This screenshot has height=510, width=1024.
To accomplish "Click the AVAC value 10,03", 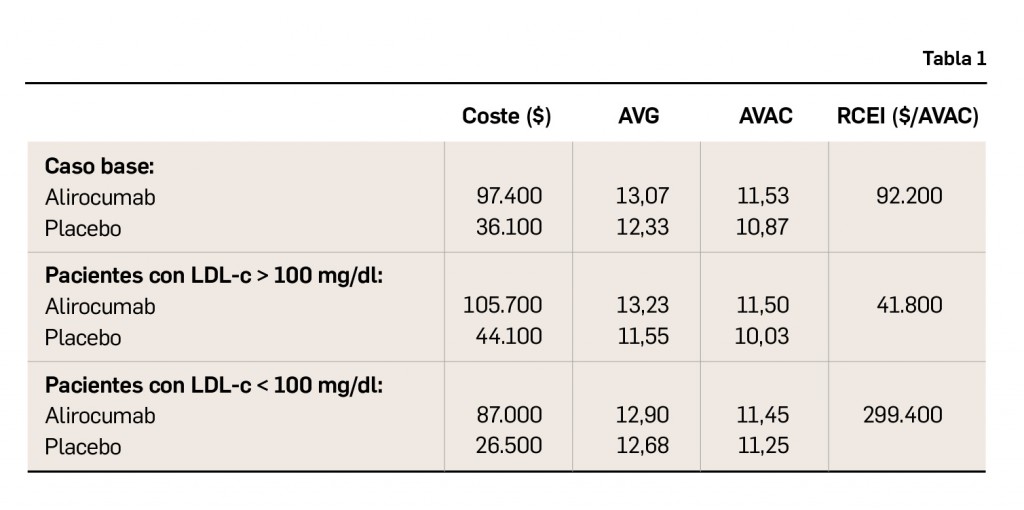I will (x=762, y=337).
